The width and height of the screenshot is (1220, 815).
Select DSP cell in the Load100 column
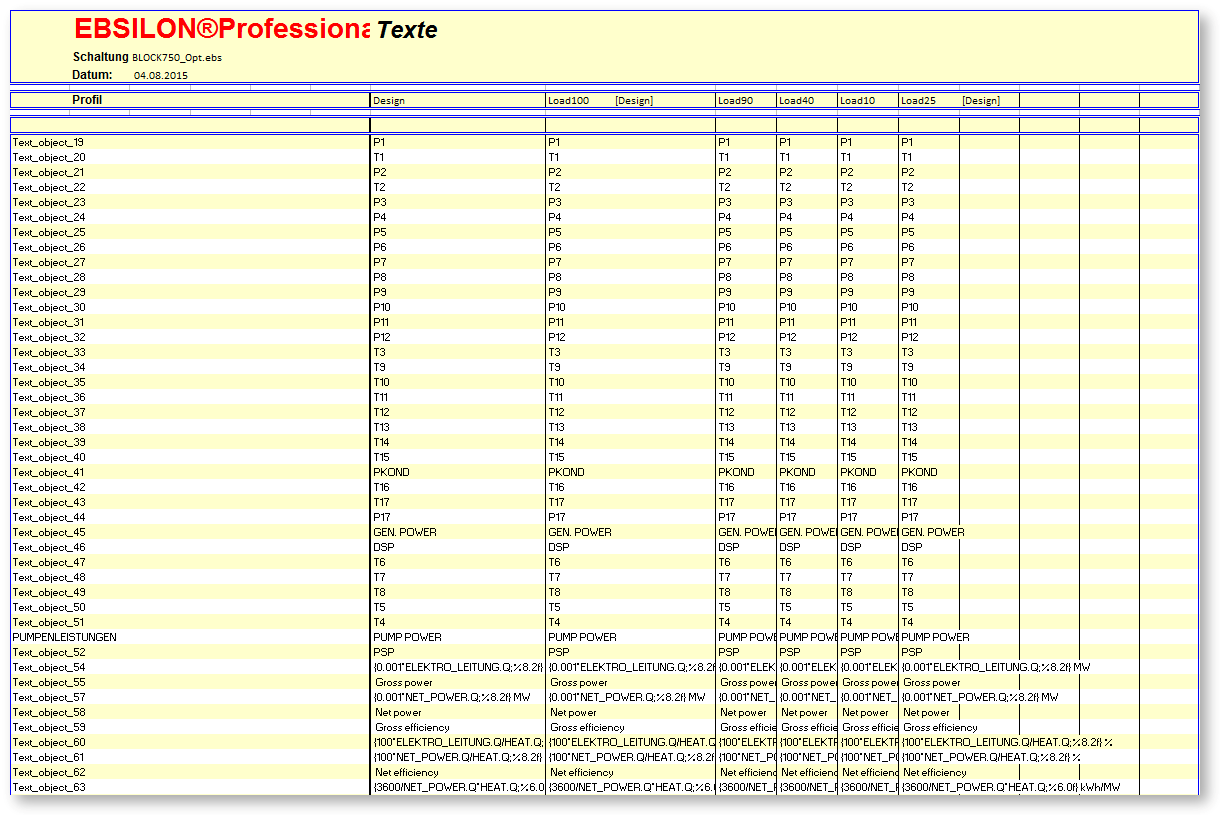558,547
